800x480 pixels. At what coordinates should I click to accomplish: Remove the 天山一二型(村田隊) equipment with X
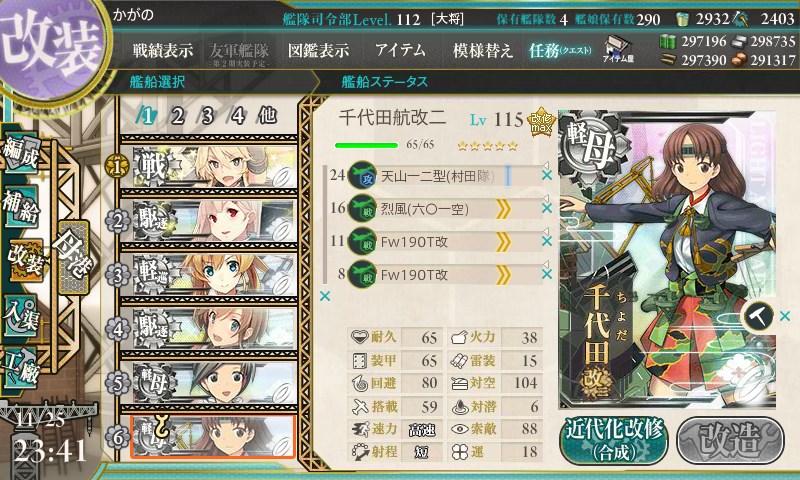point(547,175)
